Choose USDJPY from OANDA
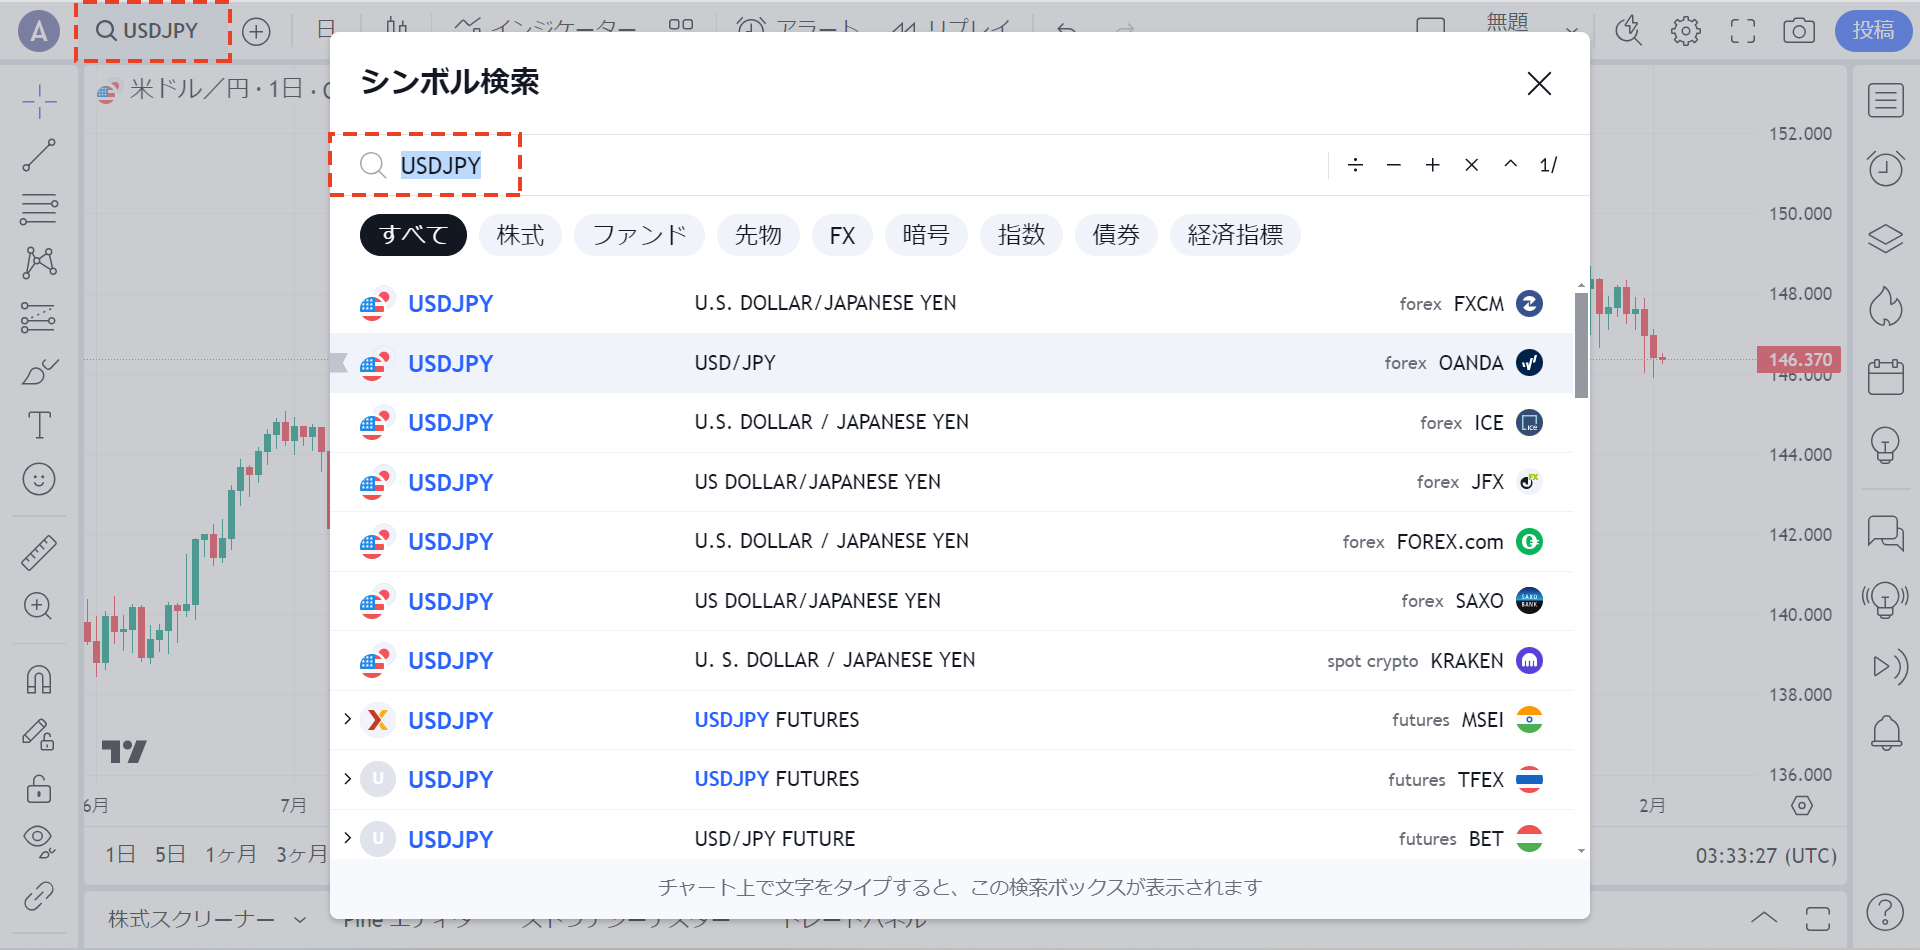This screenshot has height=950, width=1920. (x=951, y=363)
